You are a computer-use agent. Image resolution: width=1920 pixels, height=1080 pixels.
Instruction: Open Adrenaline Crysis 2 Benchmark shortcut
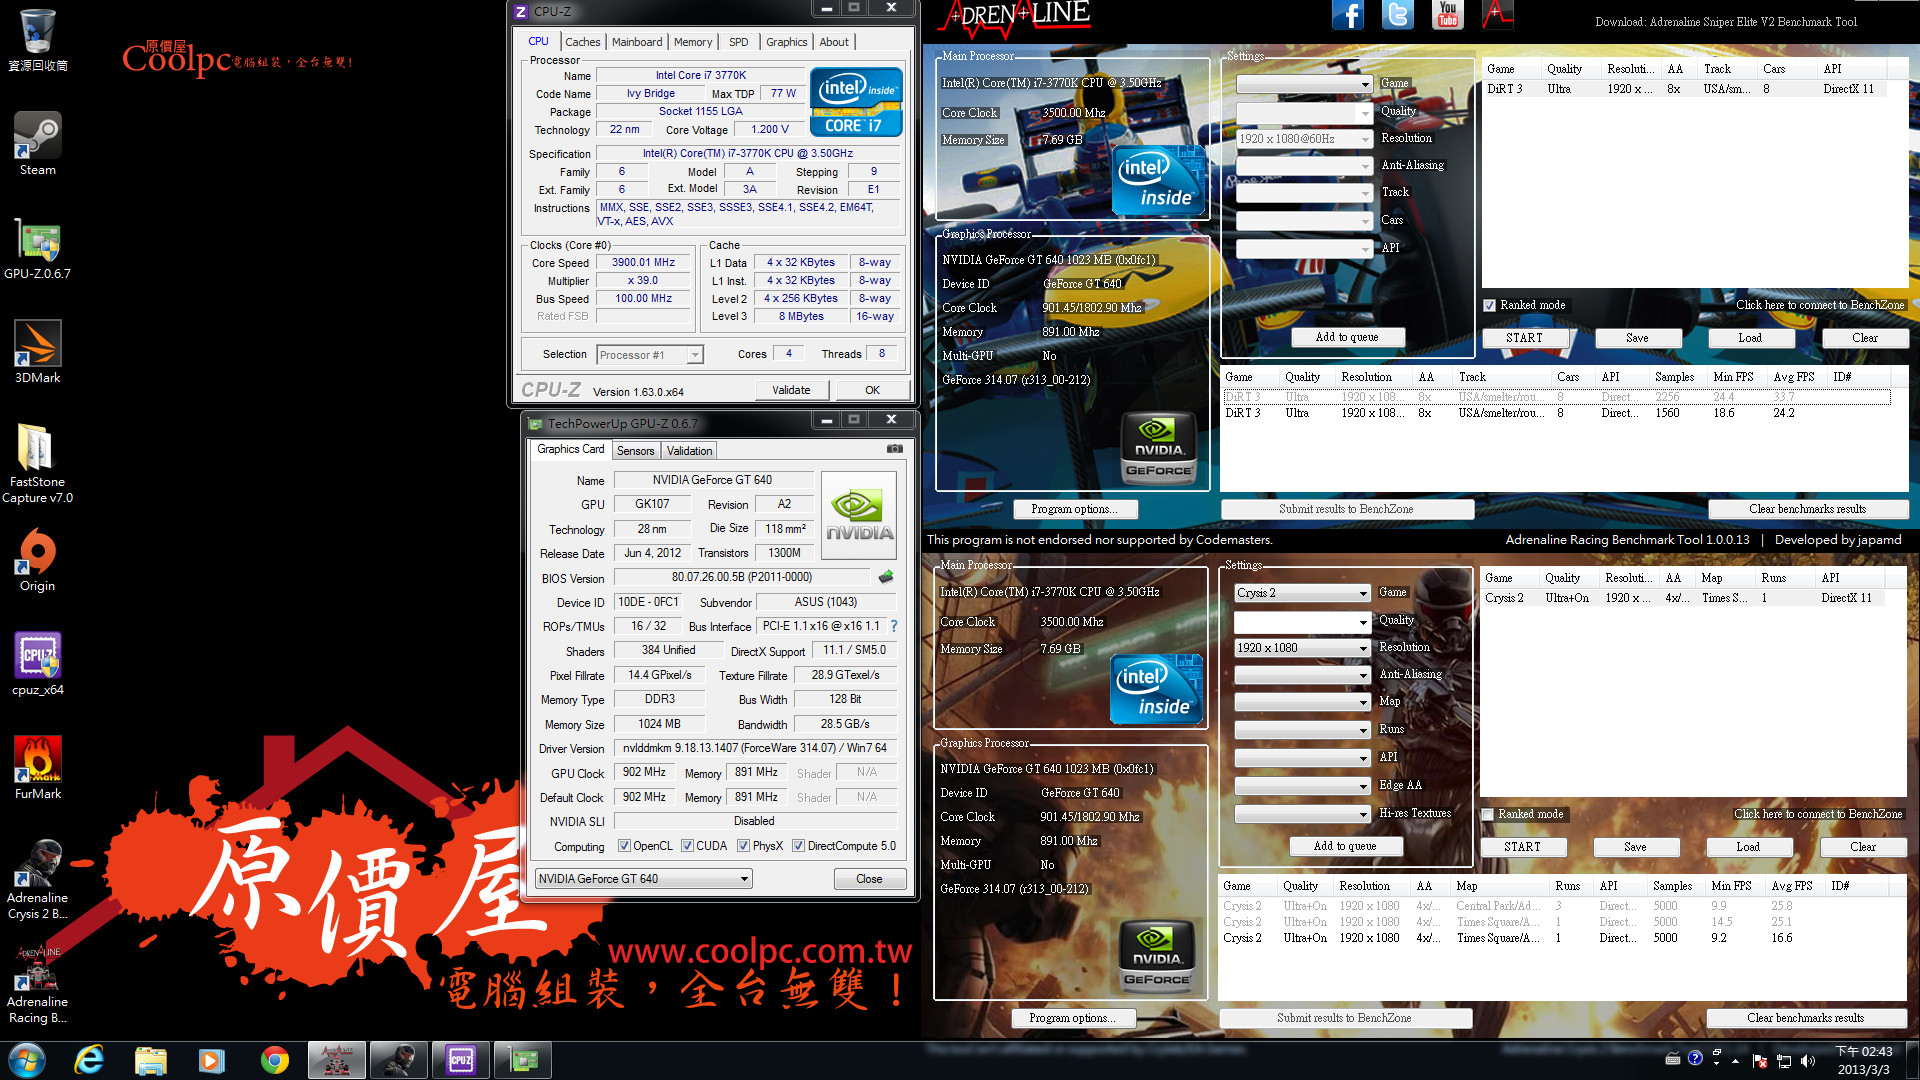point(37,880)
